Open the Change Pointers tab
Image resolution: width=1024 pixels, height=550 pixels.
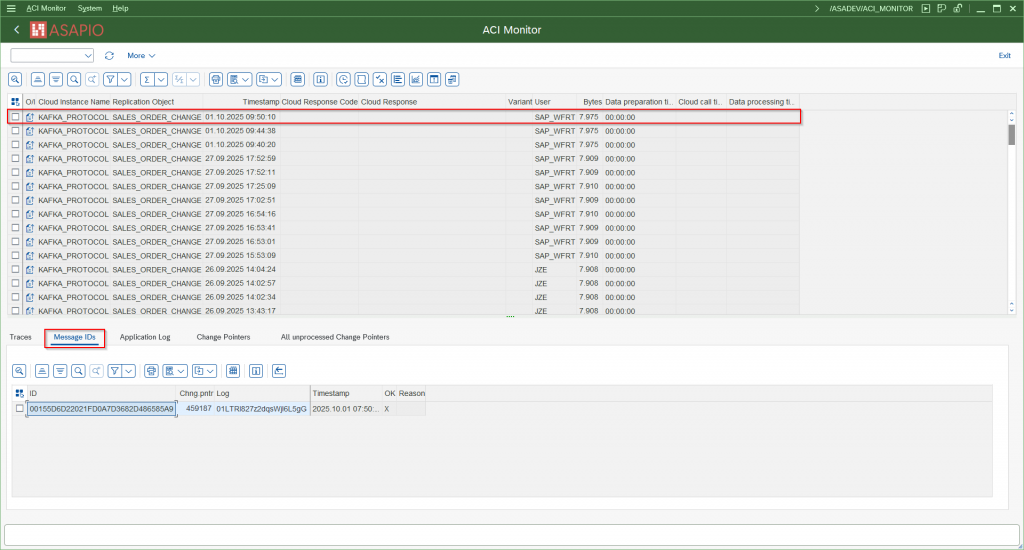(223, 337)
